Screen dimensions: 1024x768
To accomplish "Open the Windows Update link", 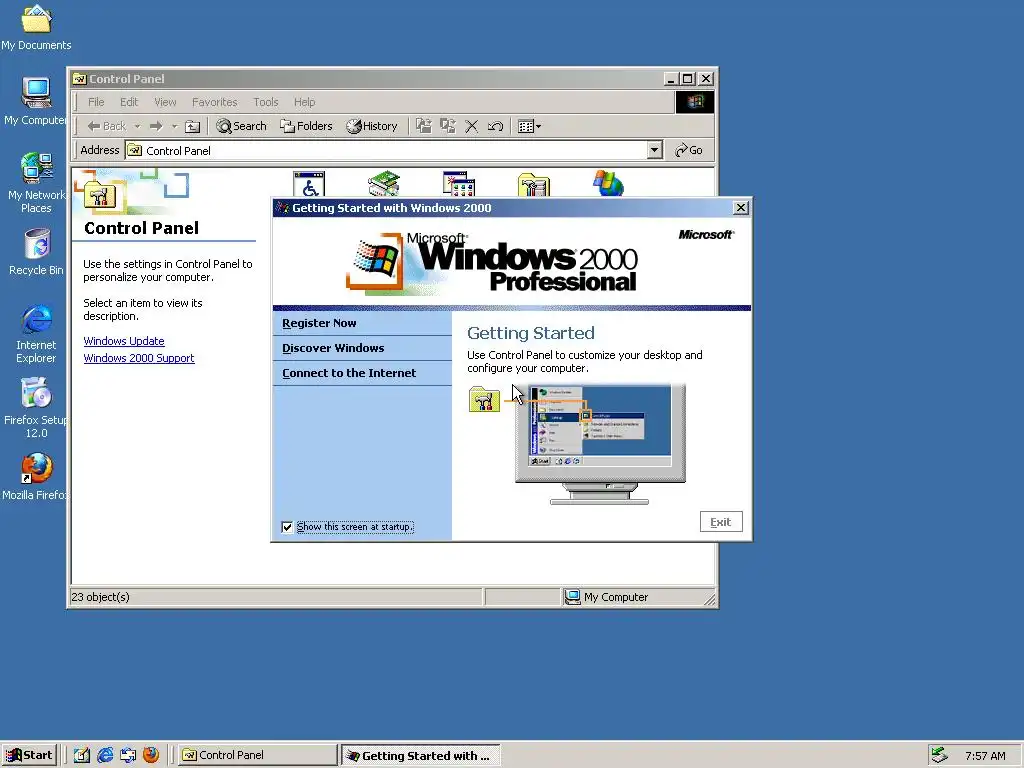I will click(x=124, y=341).
